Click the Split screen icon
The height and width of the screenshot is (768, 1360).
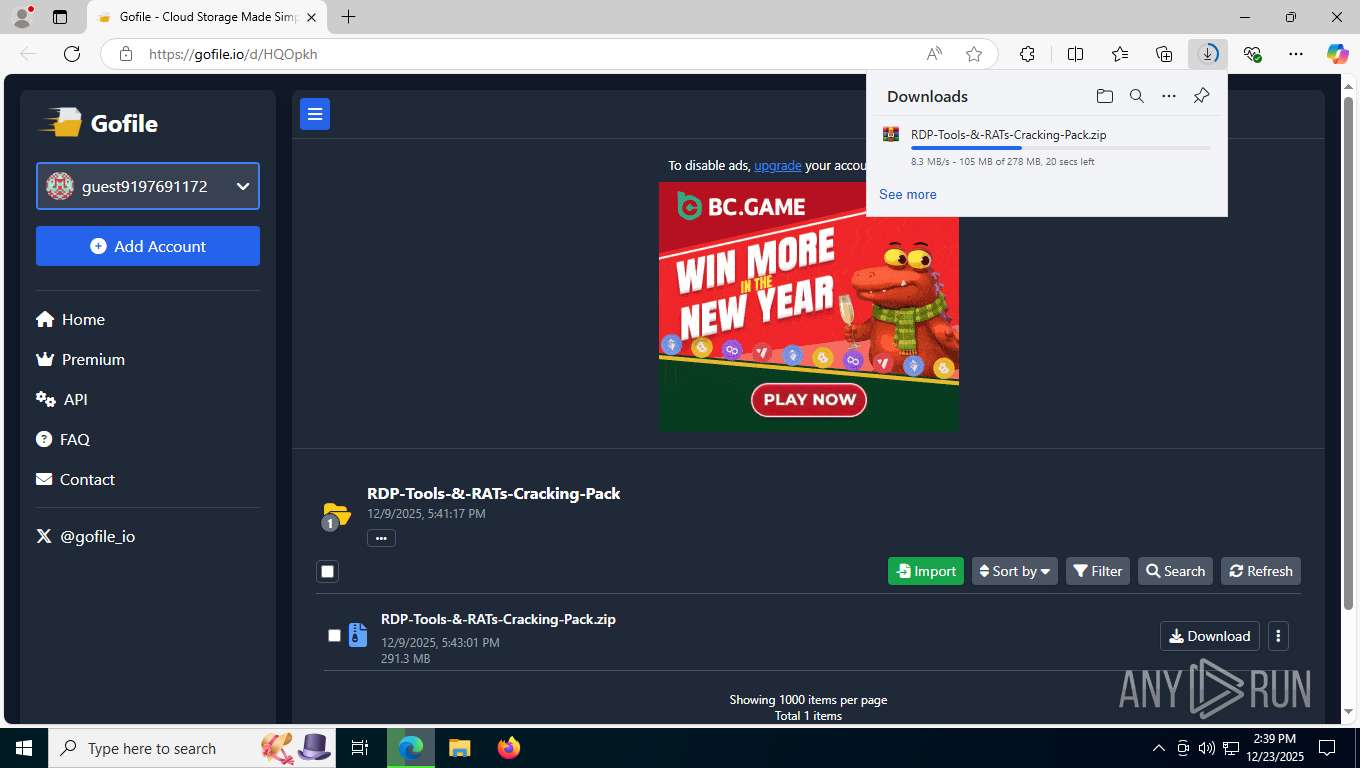click(1075, 54)
